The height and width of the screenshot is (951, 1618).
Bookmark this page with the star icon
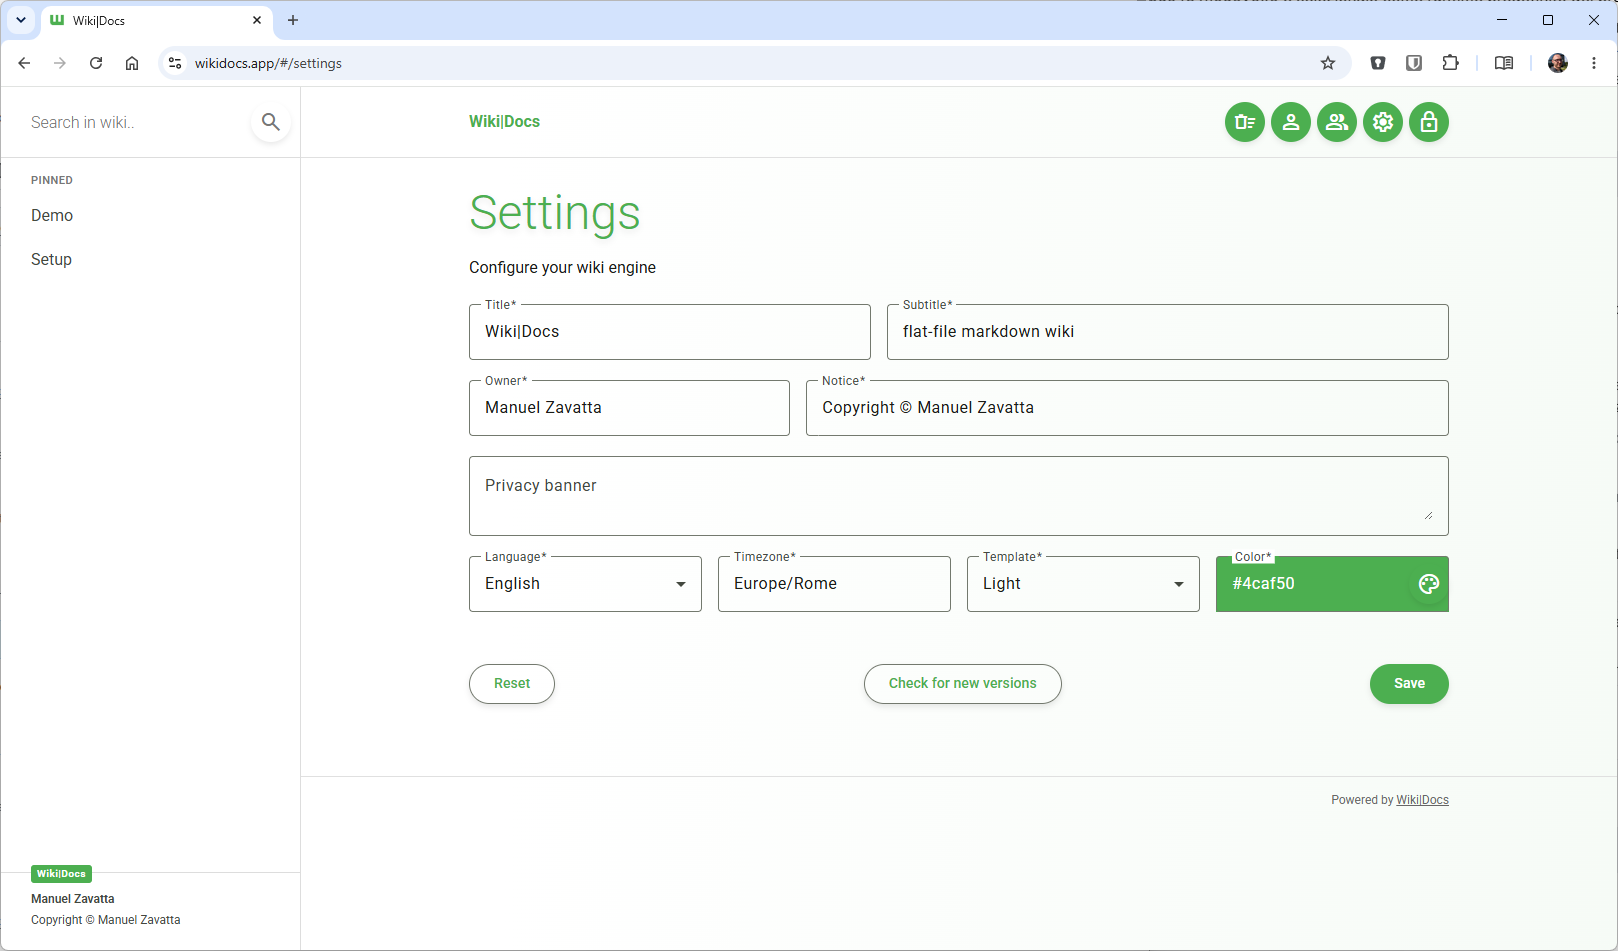pos(1328,63)
